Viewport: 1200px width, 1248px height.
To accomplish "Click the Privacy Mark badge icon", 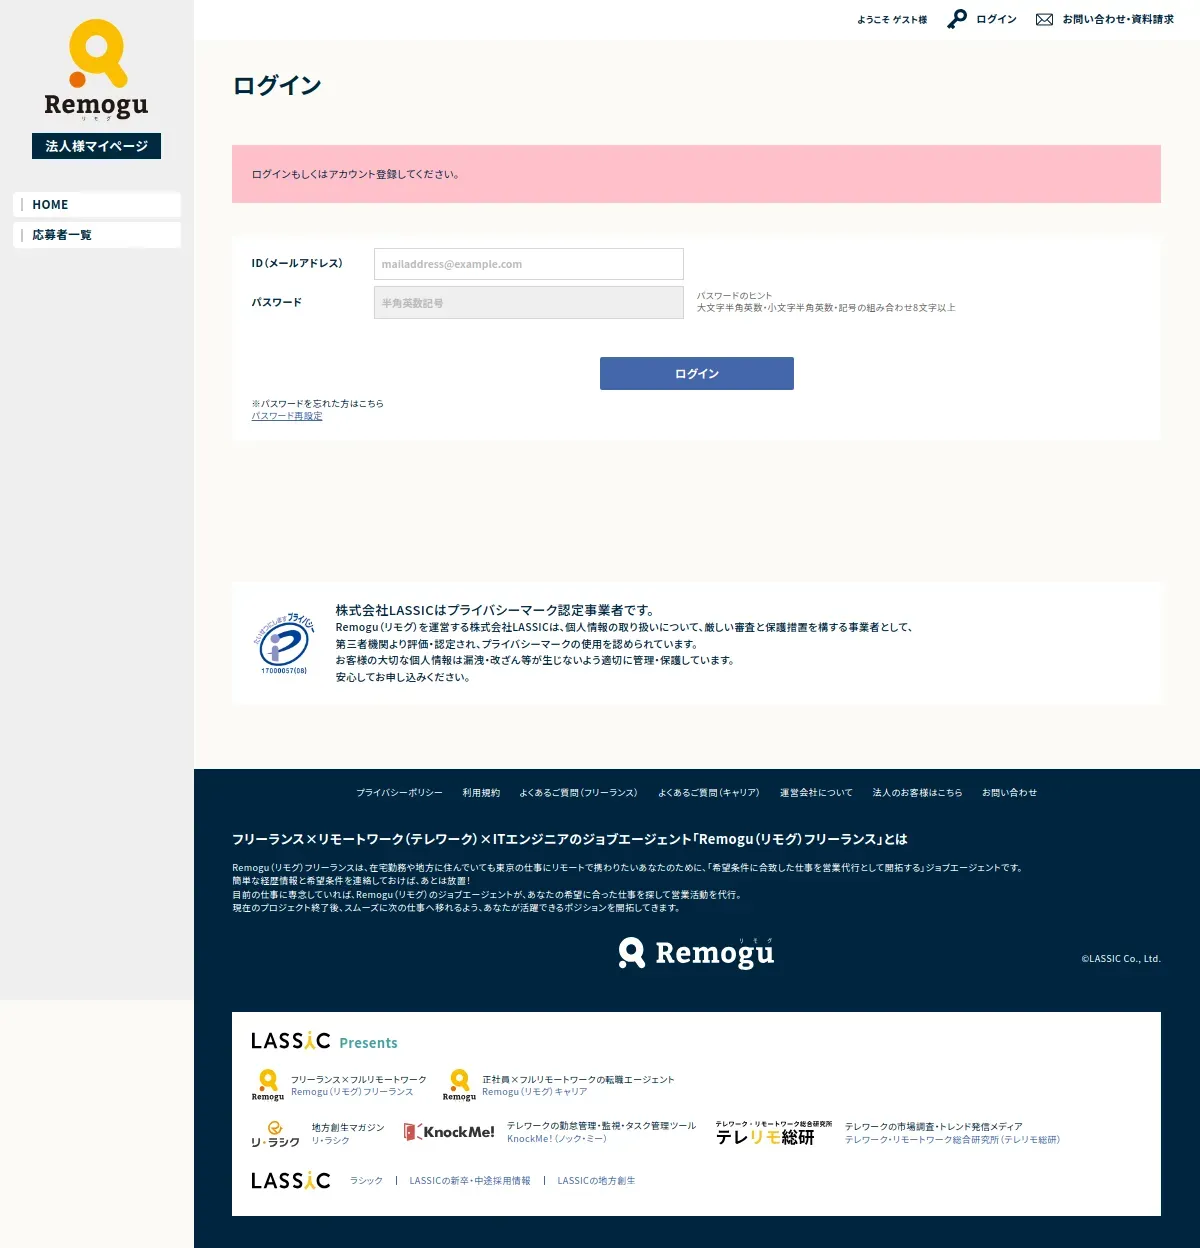I will click(284, 644).
